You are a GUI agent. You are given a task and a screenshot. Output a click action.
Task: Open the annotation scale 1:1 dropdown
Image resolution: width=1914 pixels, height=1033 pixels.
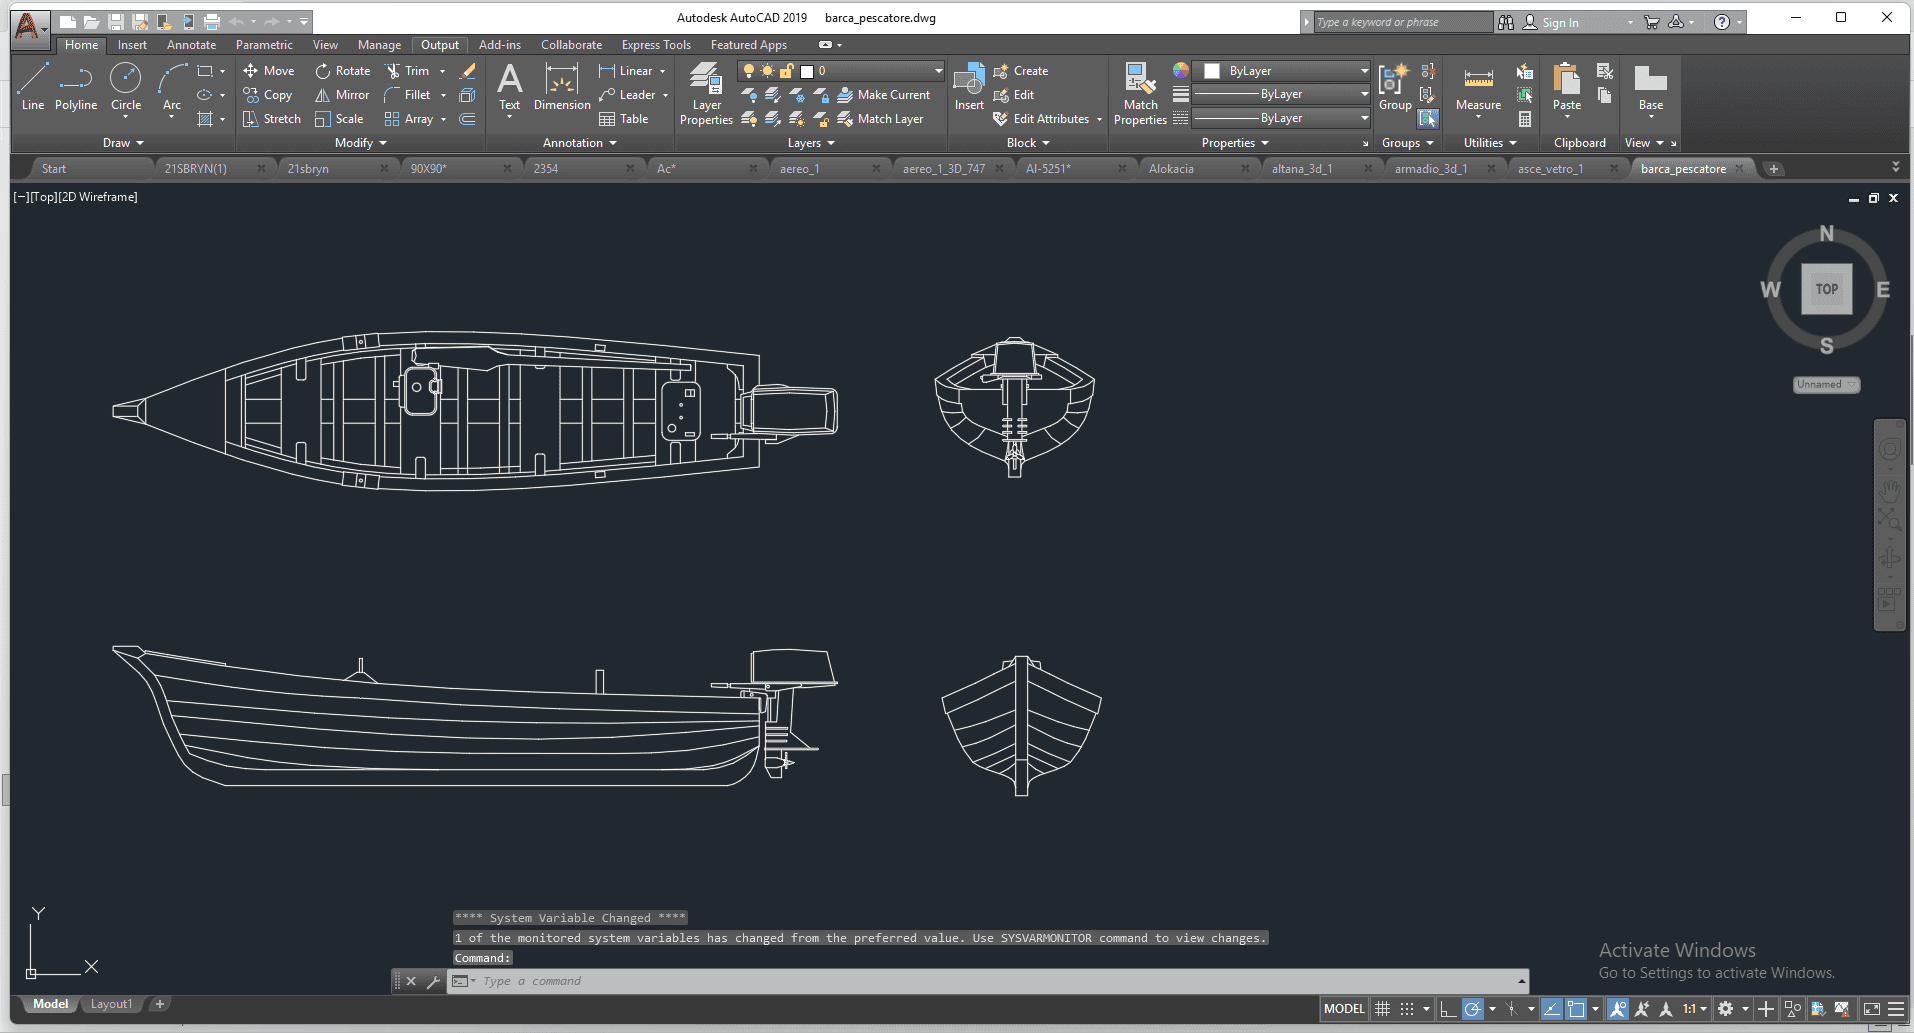click(1694, 1009)
